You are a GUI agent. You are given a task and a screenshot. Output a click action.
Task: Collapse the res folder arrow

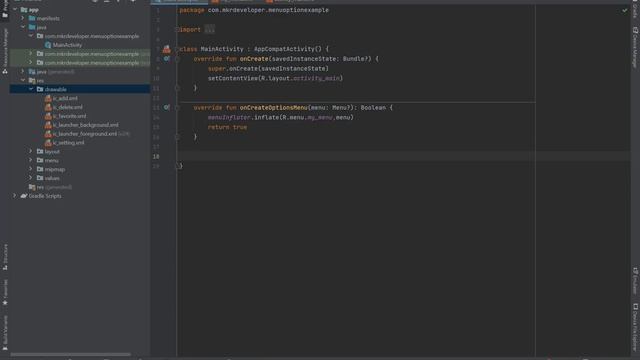click(23, 80)
